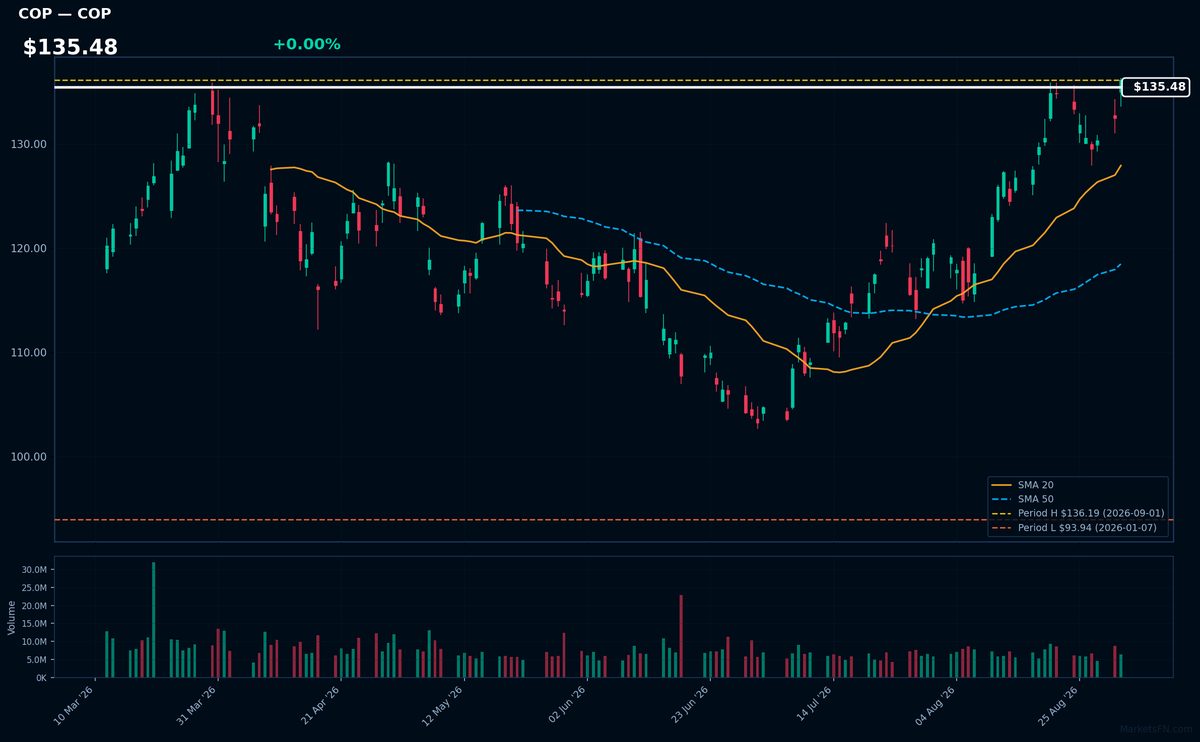The width and height of the screenshot is (1200, 742).
Task: Click the 5.0M volume axis label
Action: click(x=37, y=660)
